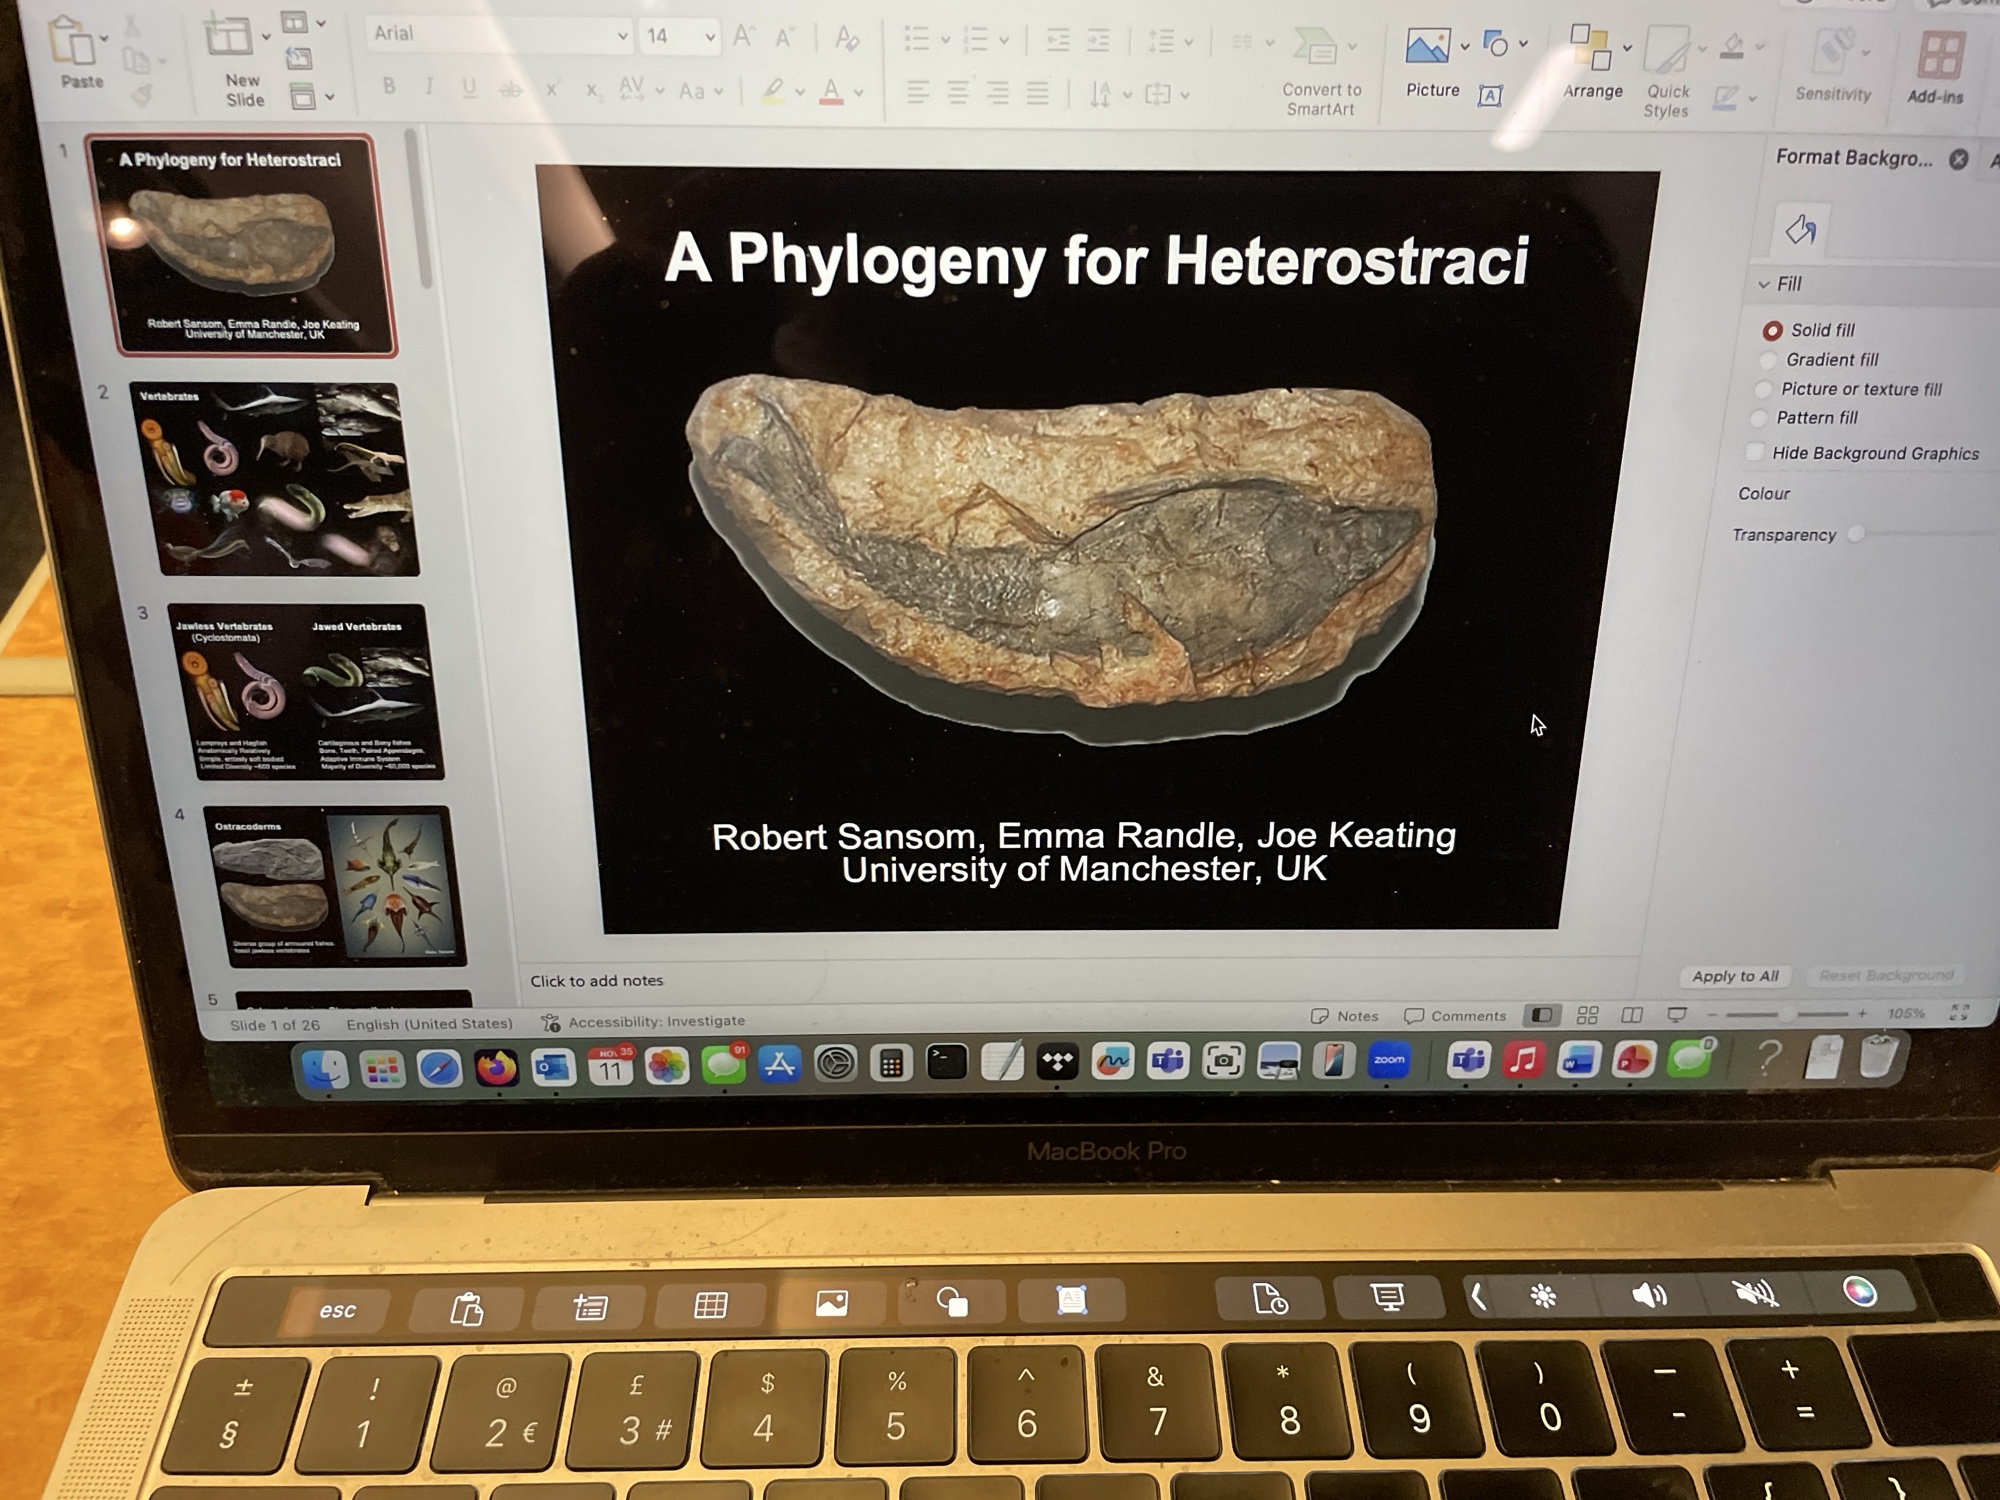
Task: Open the Arial font name dropdown
Action: [x=622, y=37]
